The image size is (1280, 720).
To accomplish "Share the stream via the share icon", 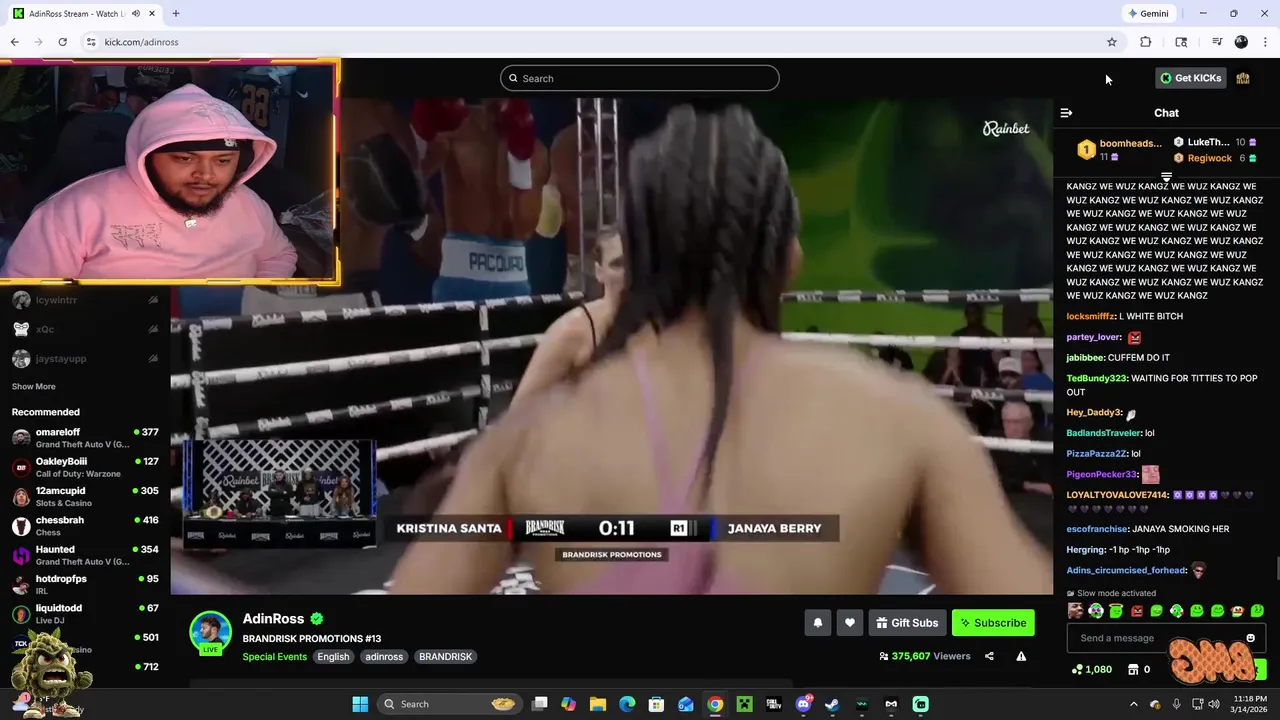I will click(x=989, y=656).
